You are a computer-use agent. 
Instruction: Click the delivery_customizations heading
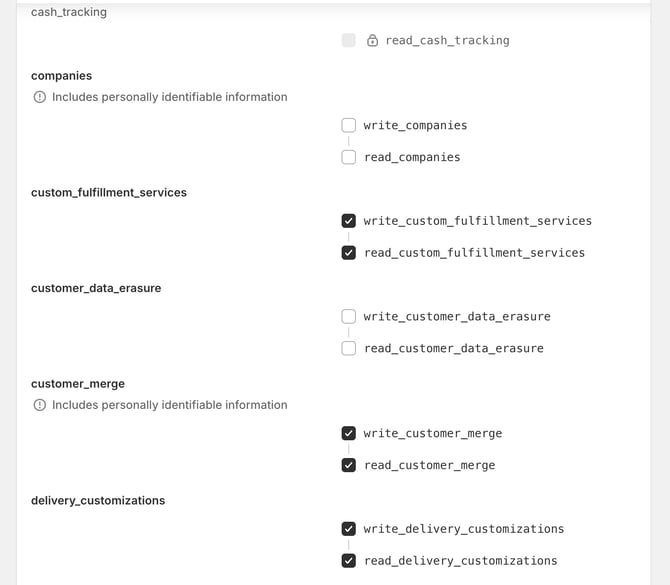coord(98,500)
